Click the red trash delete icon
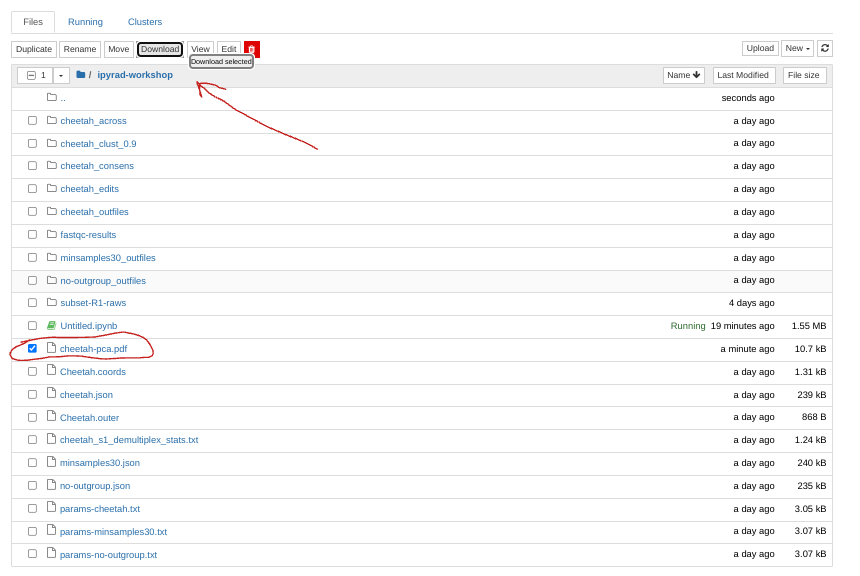The height and width of the screenshot is (576, 860). [251, 49]
